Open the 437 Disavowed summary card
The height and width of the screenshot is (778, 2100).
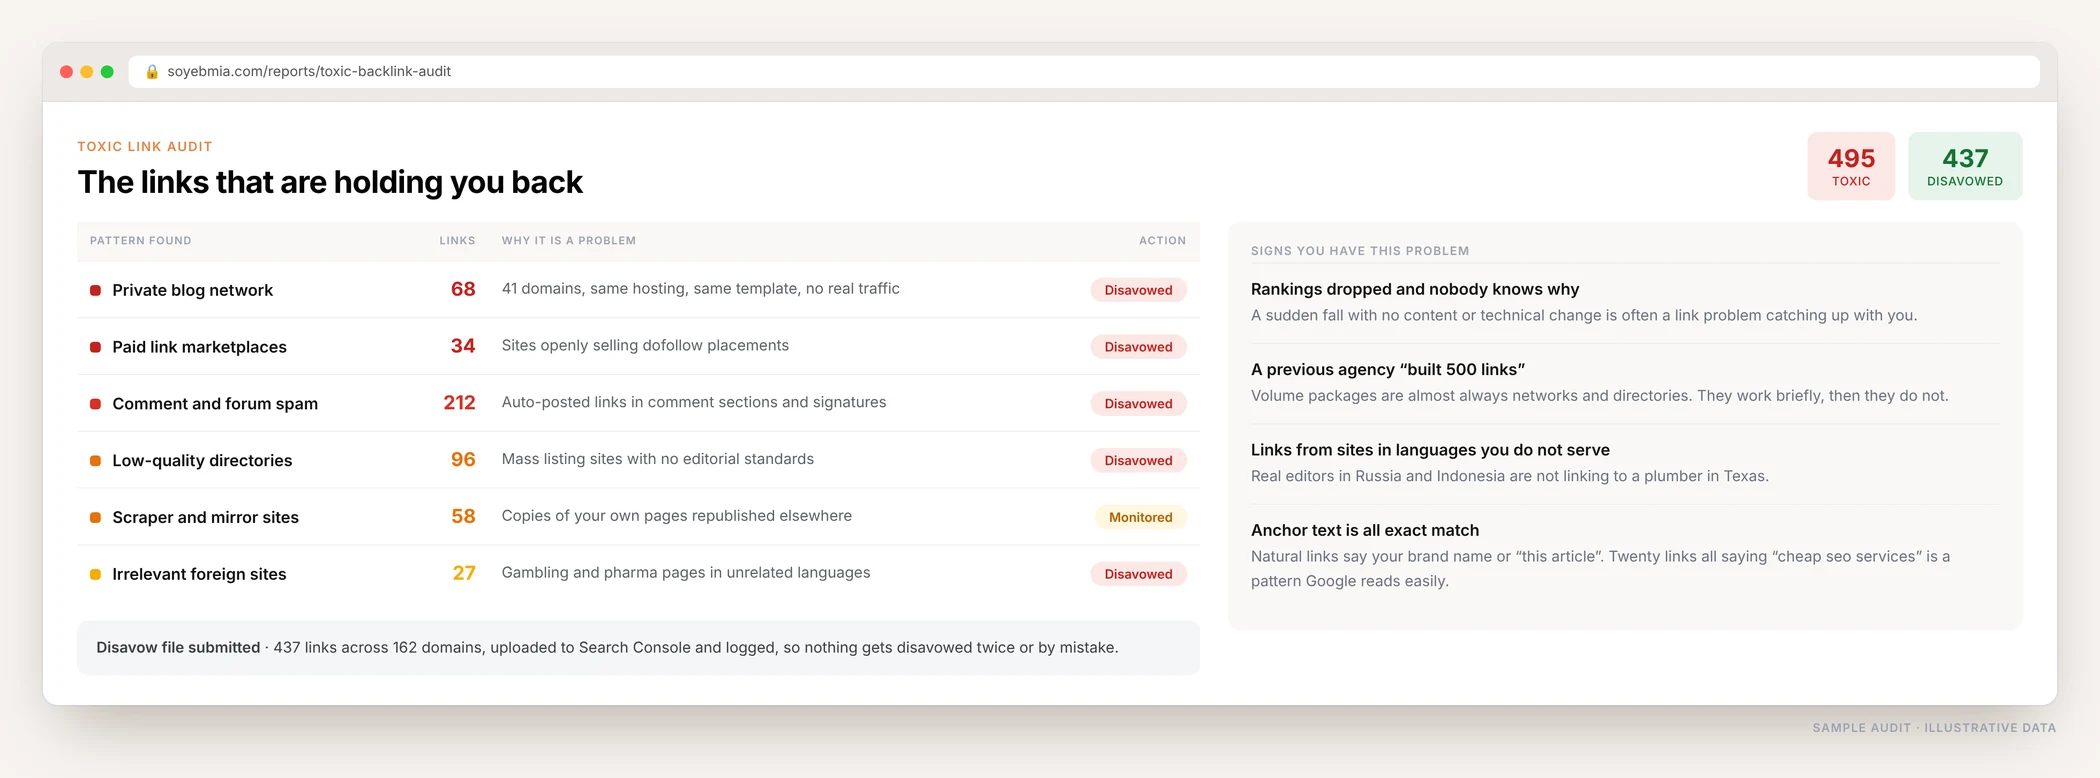tap(1965, 166)
